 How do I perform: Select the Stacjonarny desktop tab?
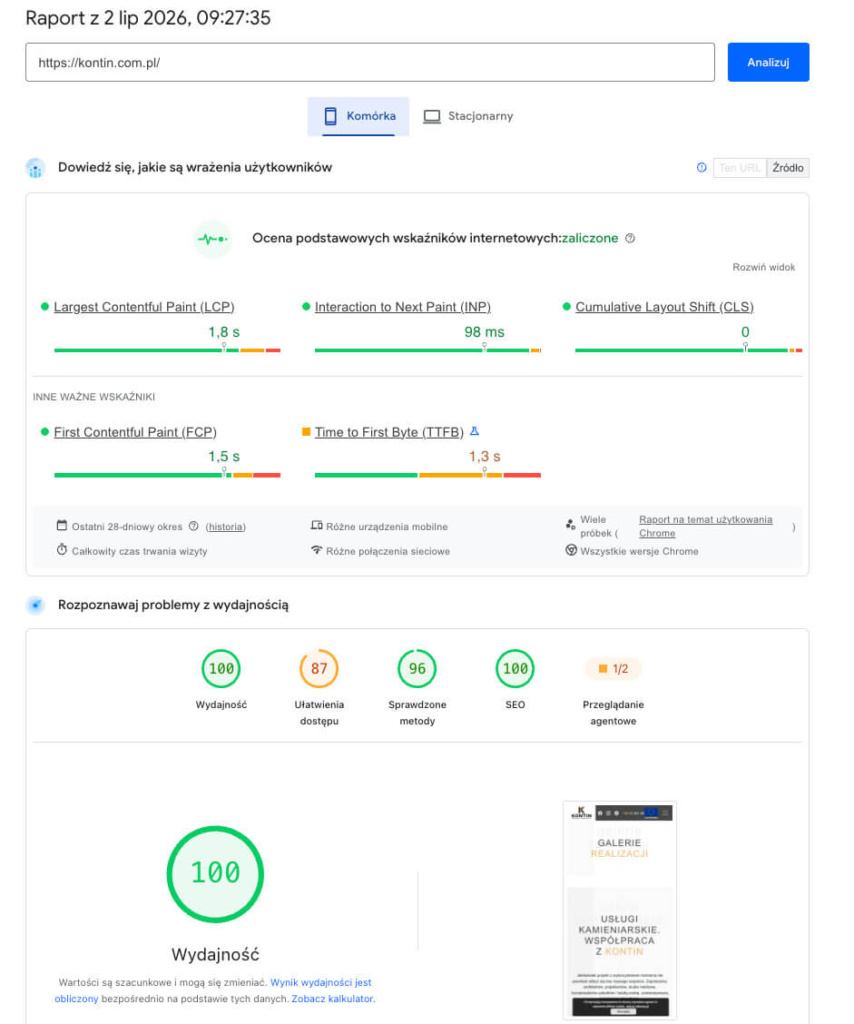pos(467,116)
